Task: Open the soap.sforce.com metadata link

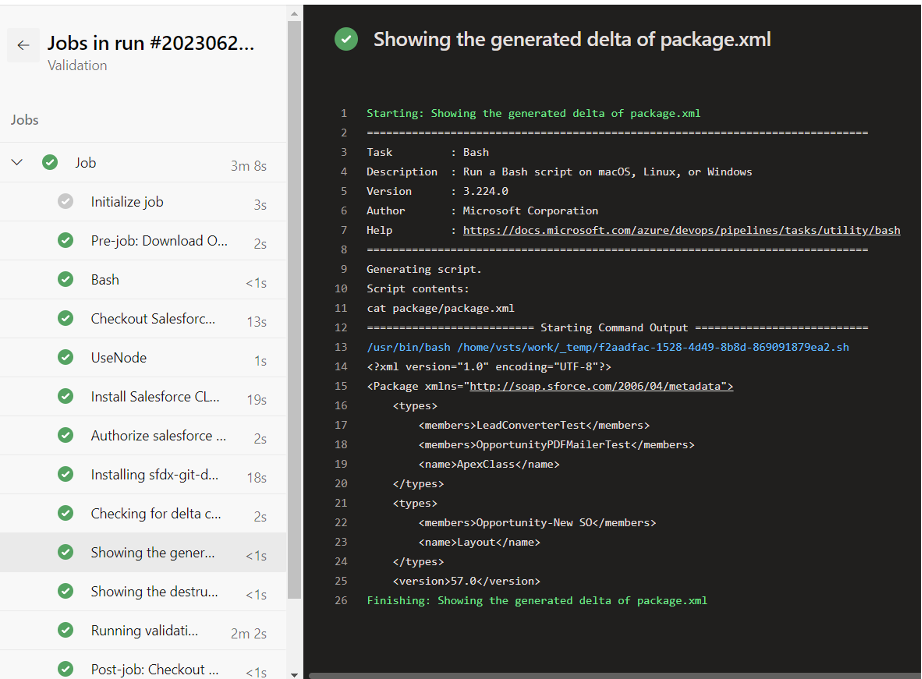Action: [601, 386]
